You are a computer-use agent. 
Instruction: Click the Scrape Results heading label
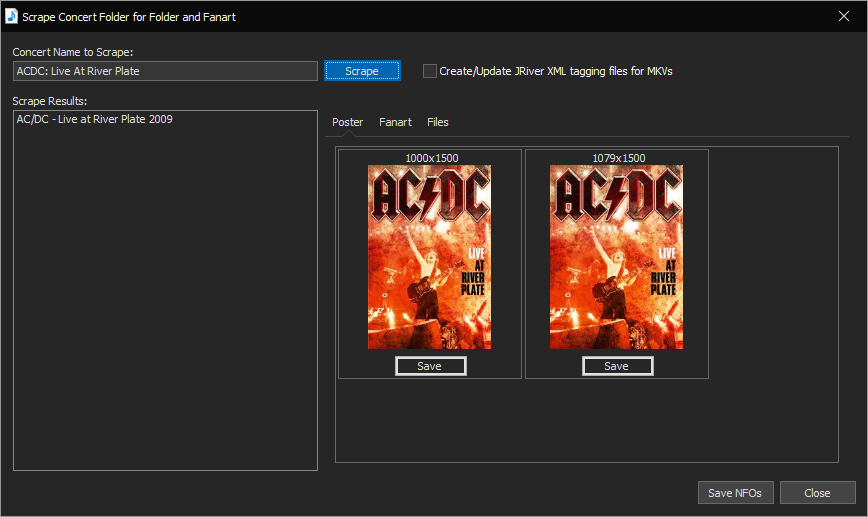tap(50, 101)
